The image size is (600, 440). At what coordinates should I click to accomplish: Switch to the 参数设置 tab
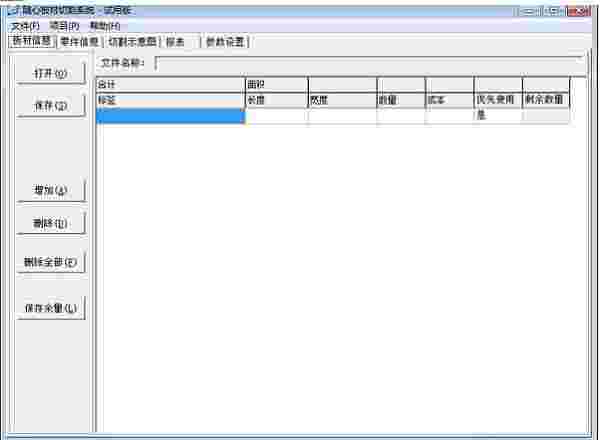click(x=225, y=42)
